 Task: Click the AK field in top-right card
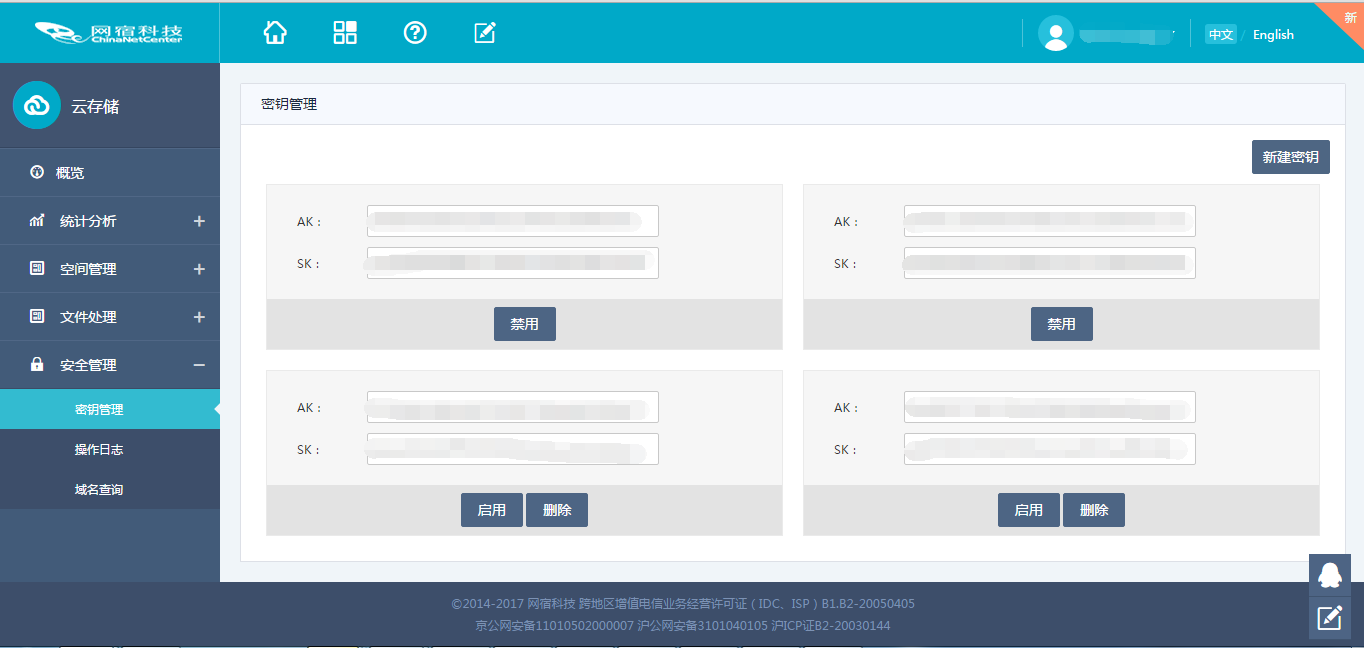point(1049,221)
